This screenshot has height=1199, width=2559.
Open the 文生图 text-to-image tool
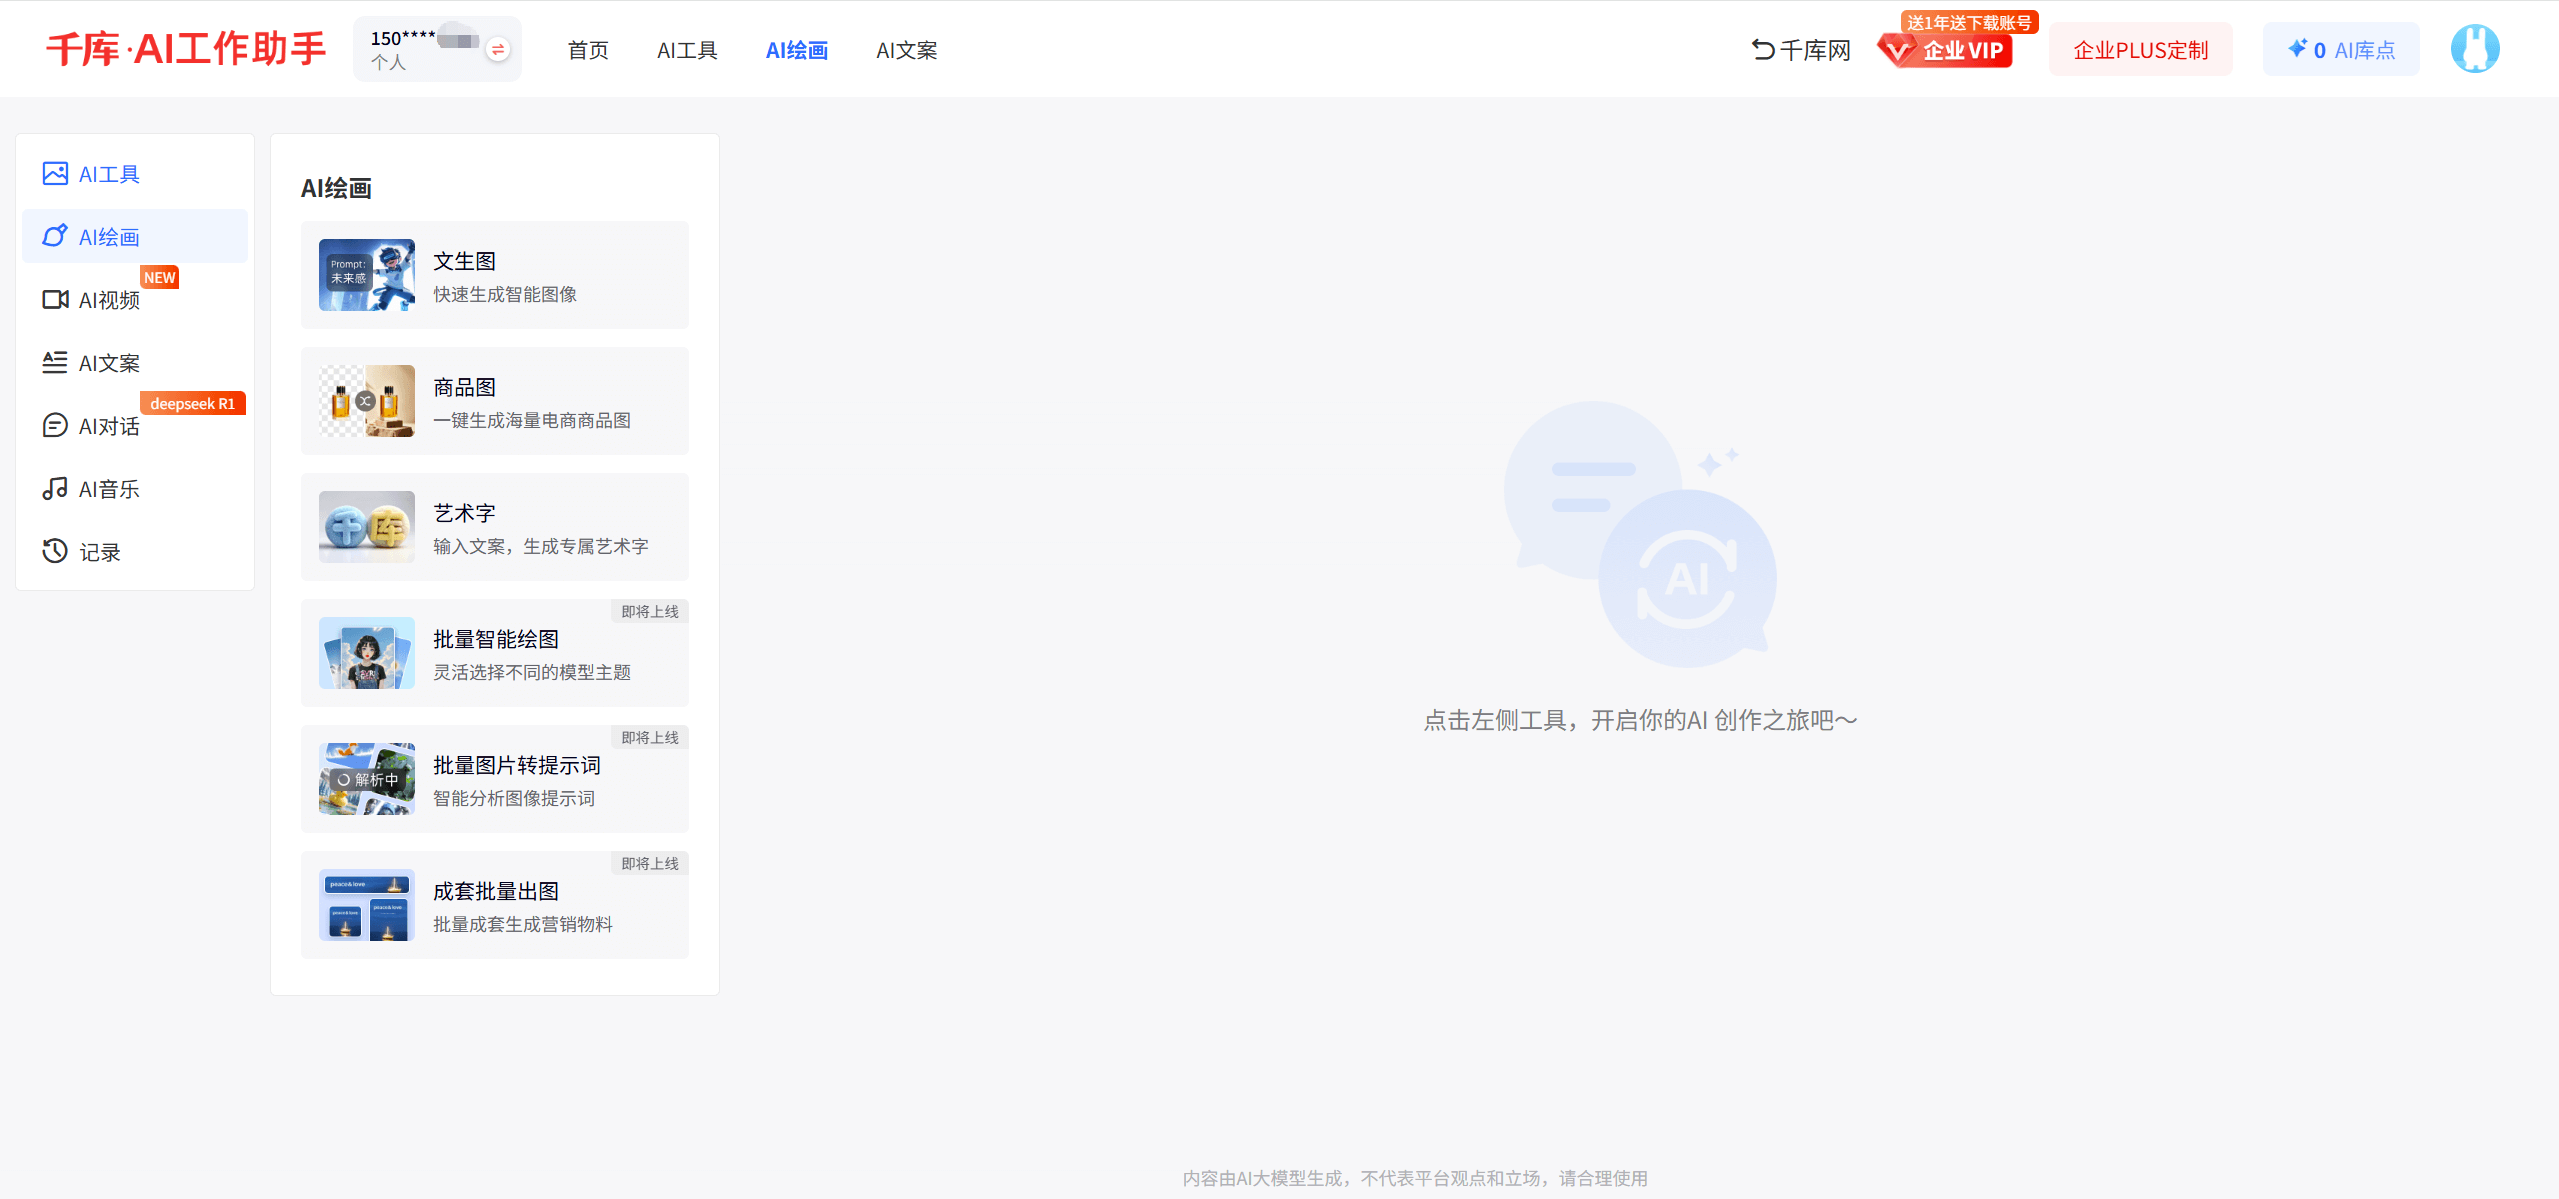(x=494, y=275)
